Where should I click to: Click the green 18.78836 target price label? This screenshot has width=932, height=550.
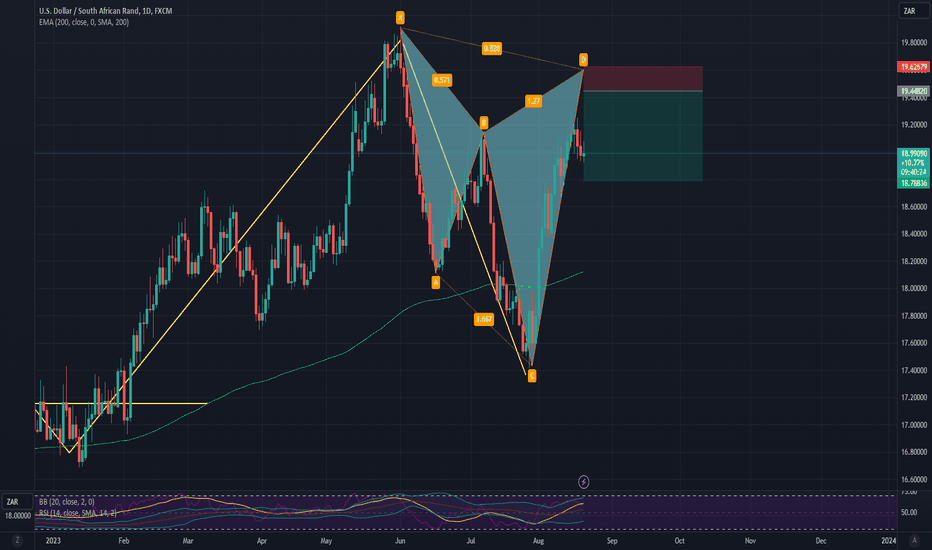click(x=913, y=183)
